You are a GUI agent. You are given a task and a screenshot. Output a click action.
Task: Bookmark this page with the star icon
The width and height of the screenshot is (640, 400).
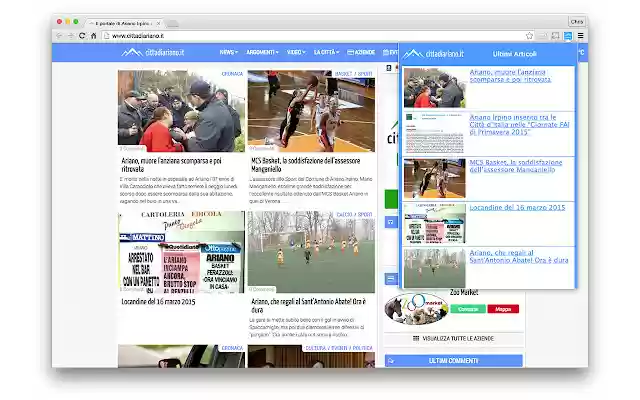pyautogui.click(x=529, y=36)
